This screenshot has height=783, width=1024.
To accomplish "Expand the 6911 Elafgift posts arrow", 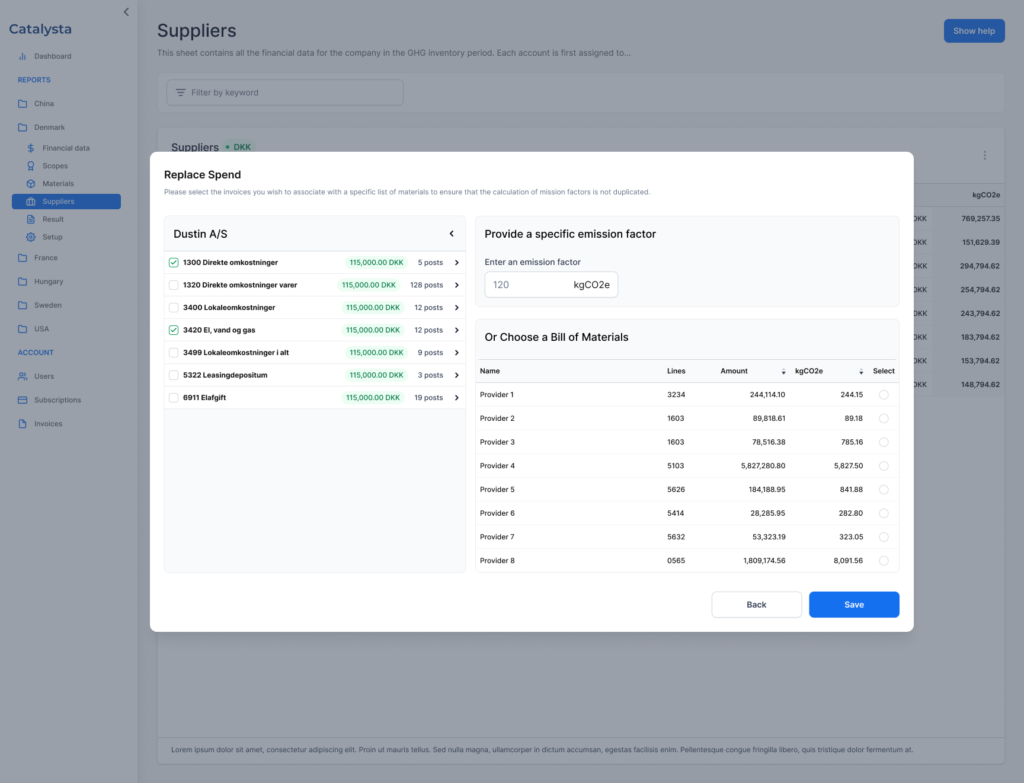I will (456, 398).
